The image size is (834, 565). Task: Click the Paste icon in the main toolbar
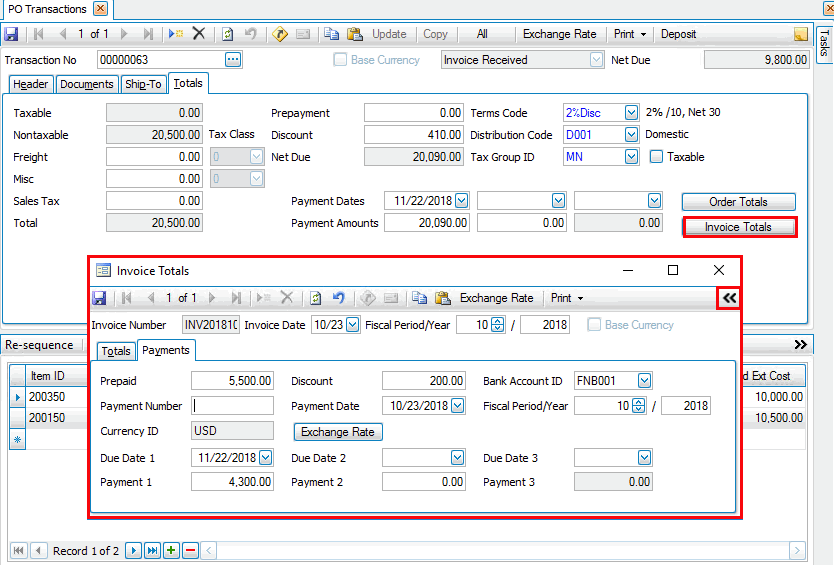click(354, 34)
